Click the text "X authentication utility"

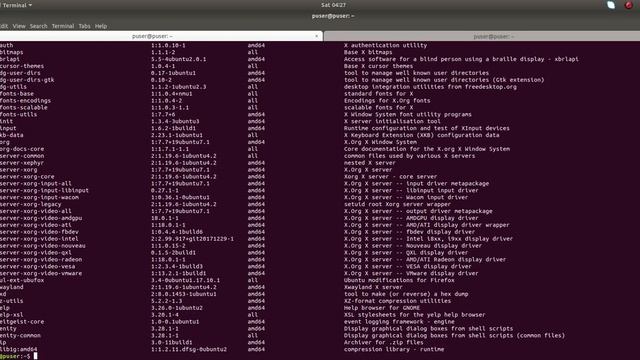[x=385, y=45]
